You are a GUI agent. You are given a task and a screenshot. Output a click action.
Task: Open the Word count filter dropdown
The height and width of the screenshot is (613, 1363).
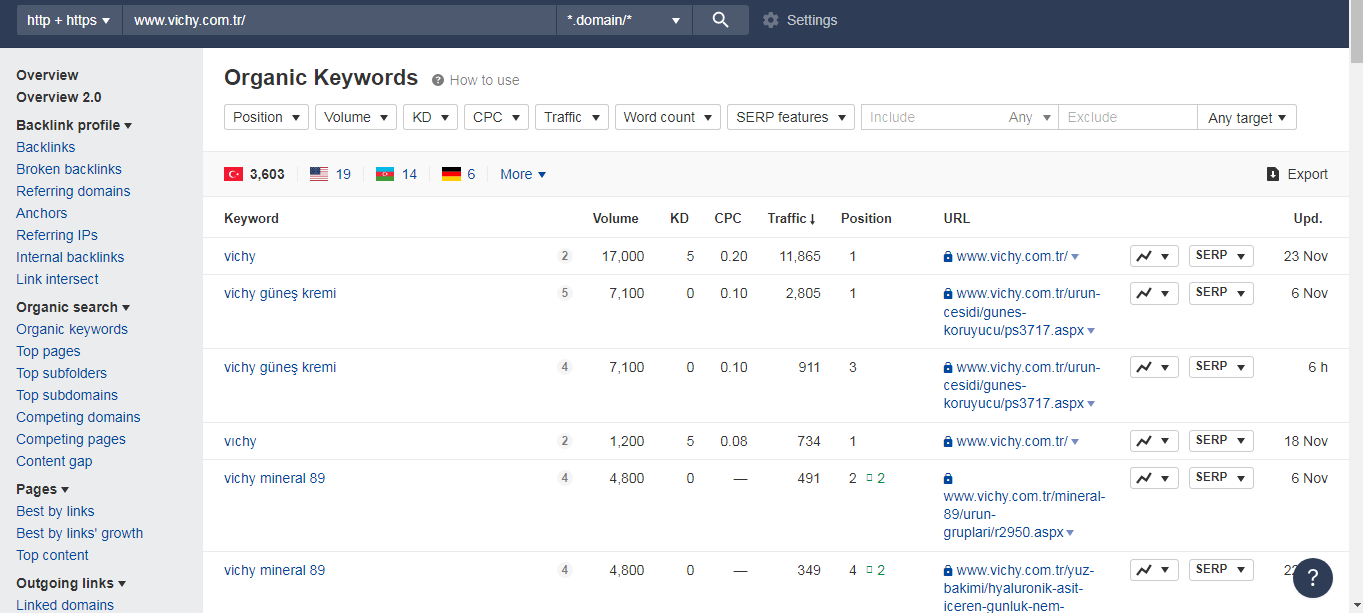(x=668, y=117)
